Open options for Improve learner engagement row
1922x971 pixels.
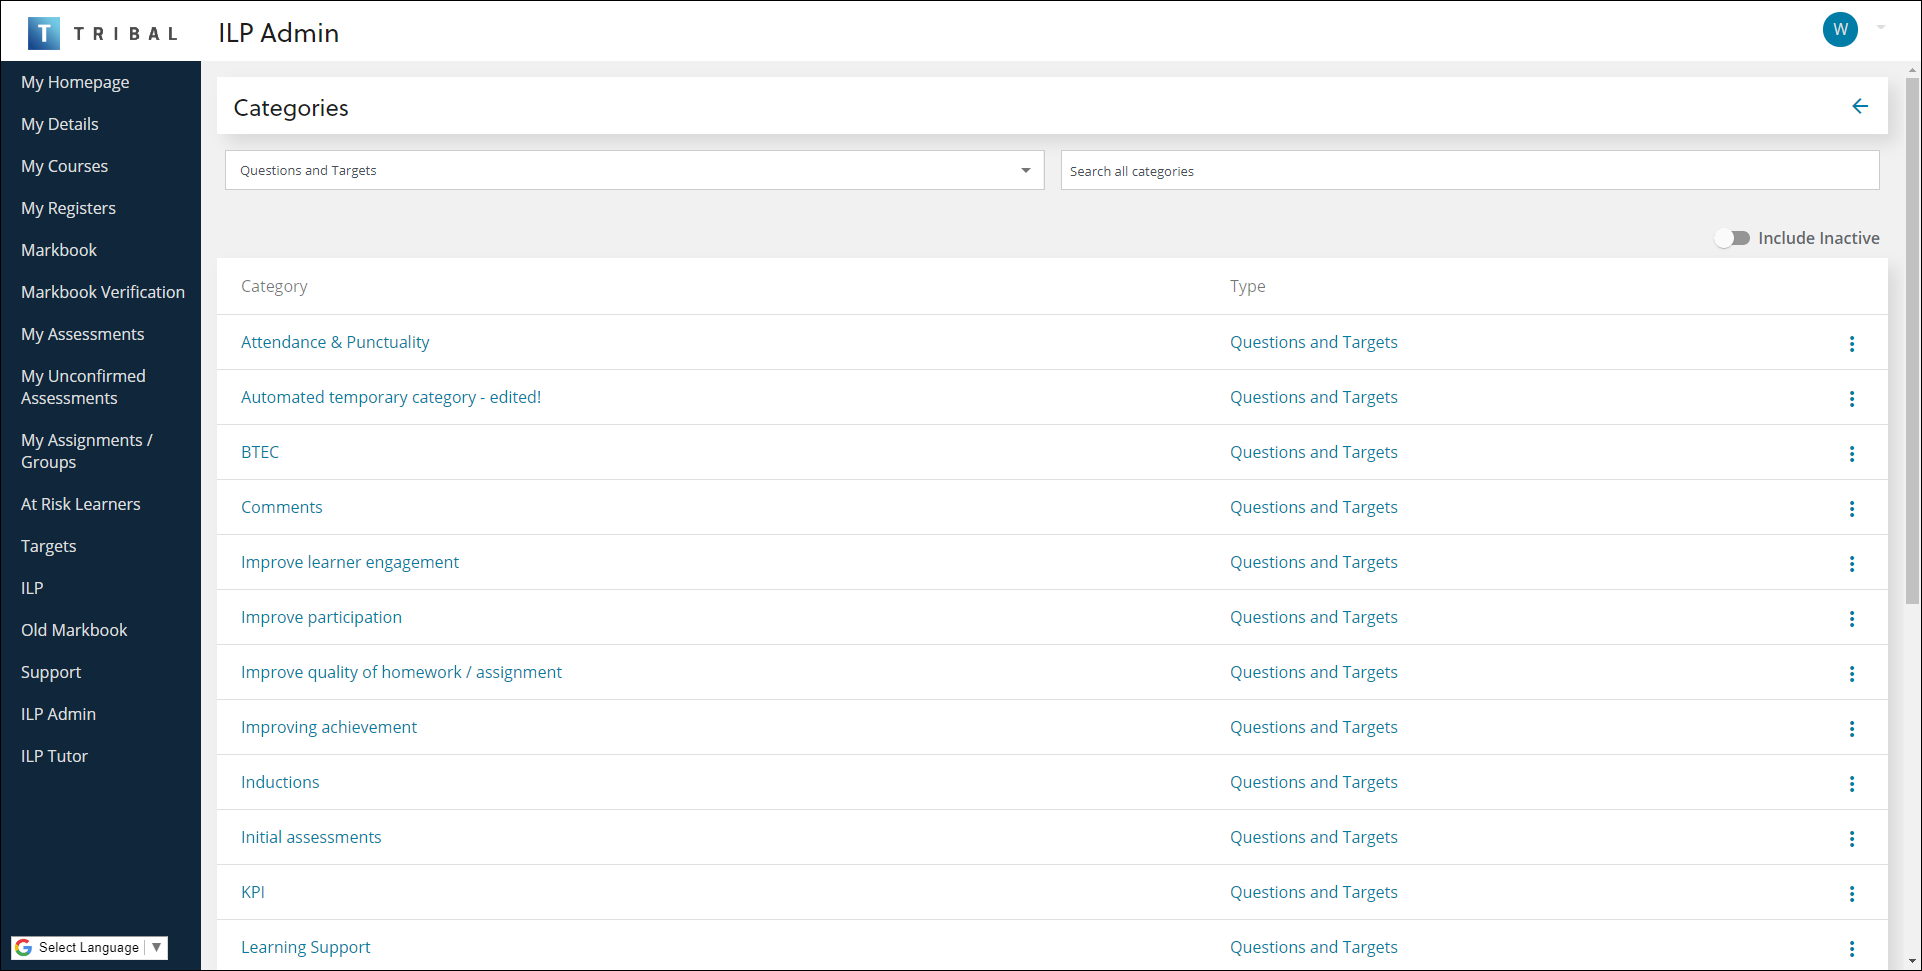(1852, 564)
